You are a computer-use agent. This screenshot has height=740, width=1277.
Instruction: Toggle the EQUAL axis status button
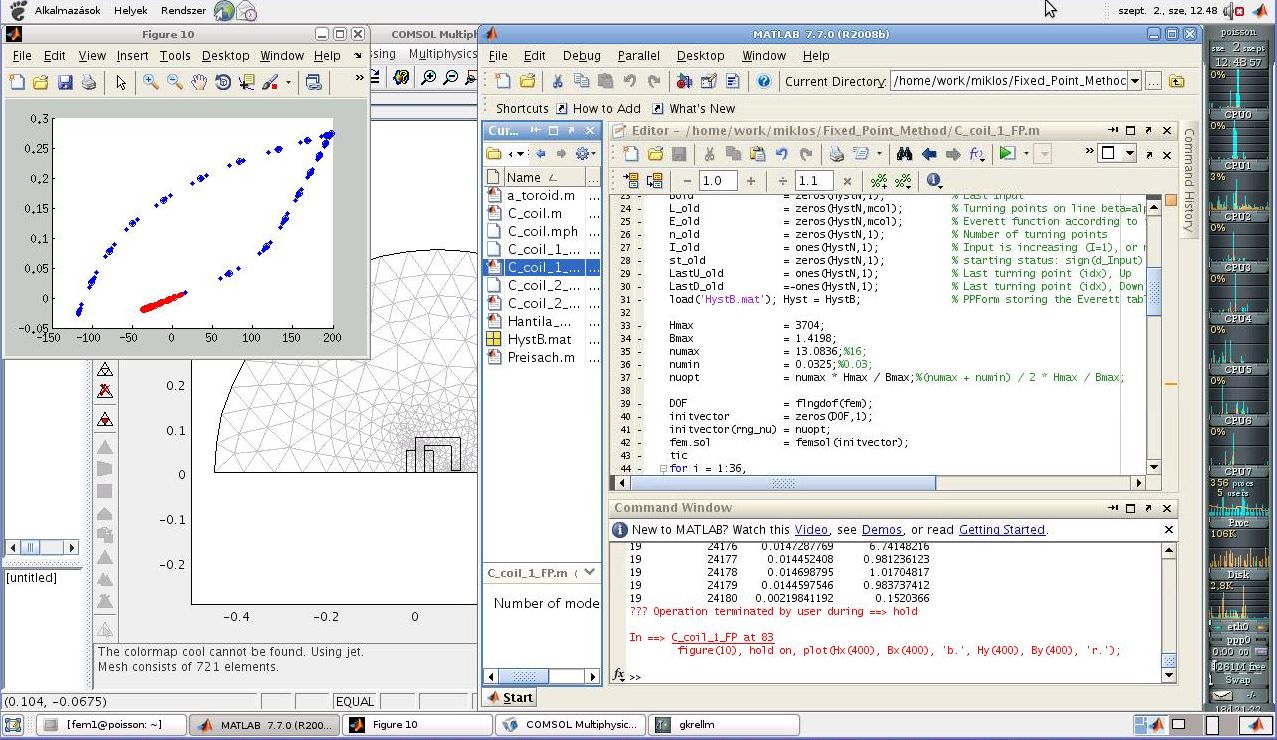coord(354,701)
